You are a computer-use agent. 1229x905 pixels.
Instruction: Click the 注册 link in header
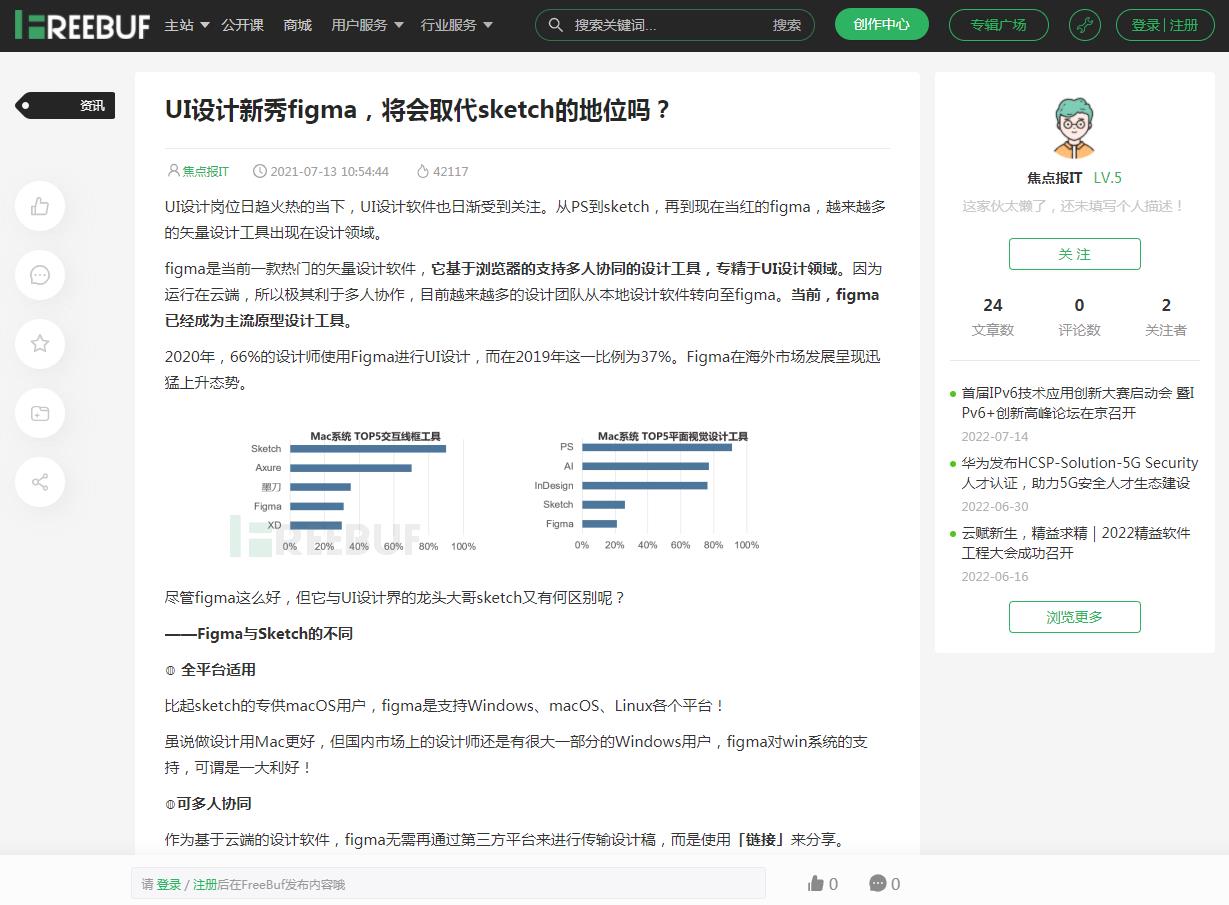coord(1183,25)
